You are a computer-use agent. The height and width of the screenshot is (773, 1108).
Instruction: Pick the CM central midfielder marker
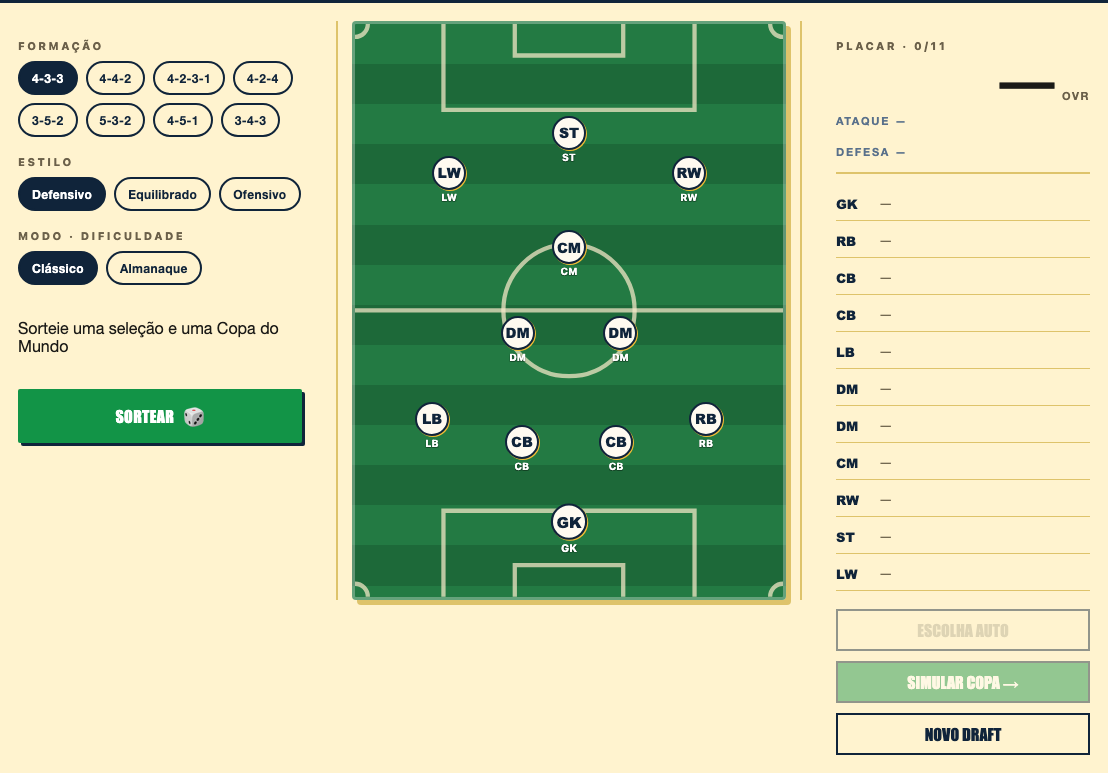[x=569, y=247]
